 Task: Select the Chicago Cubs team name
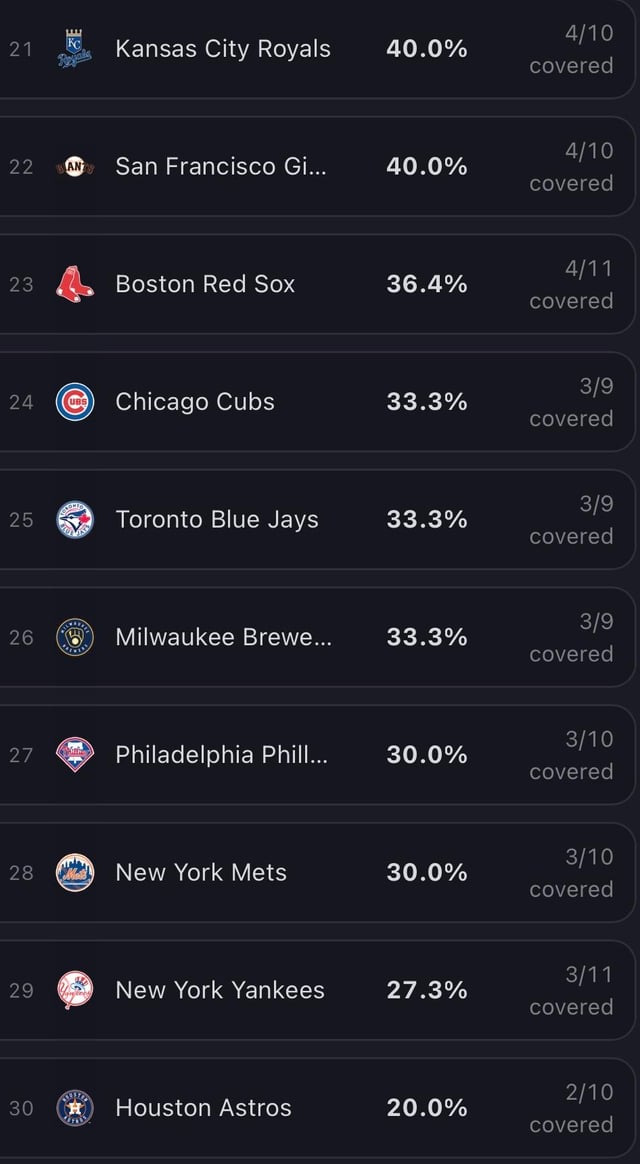click(195, 402)
